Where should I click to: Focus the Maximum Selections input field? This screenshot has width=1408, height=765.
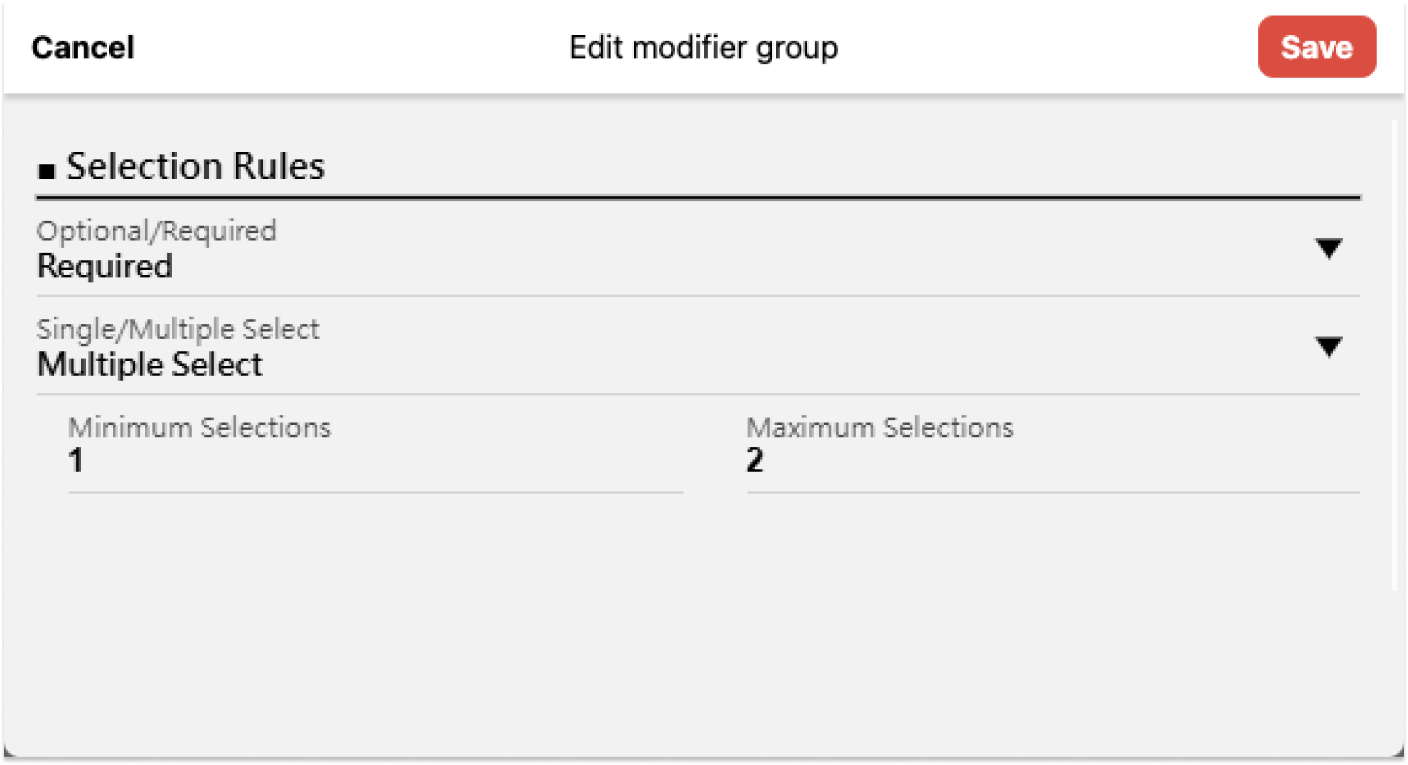tap(1052, 463)
